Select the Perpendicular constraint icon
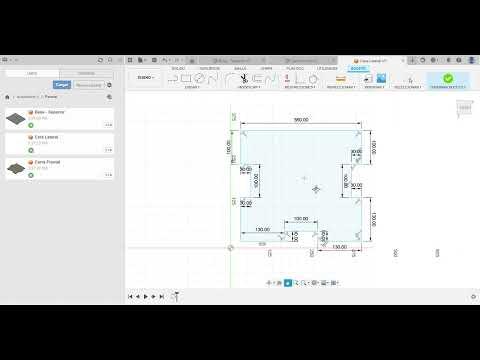 (x=300, y=79)
